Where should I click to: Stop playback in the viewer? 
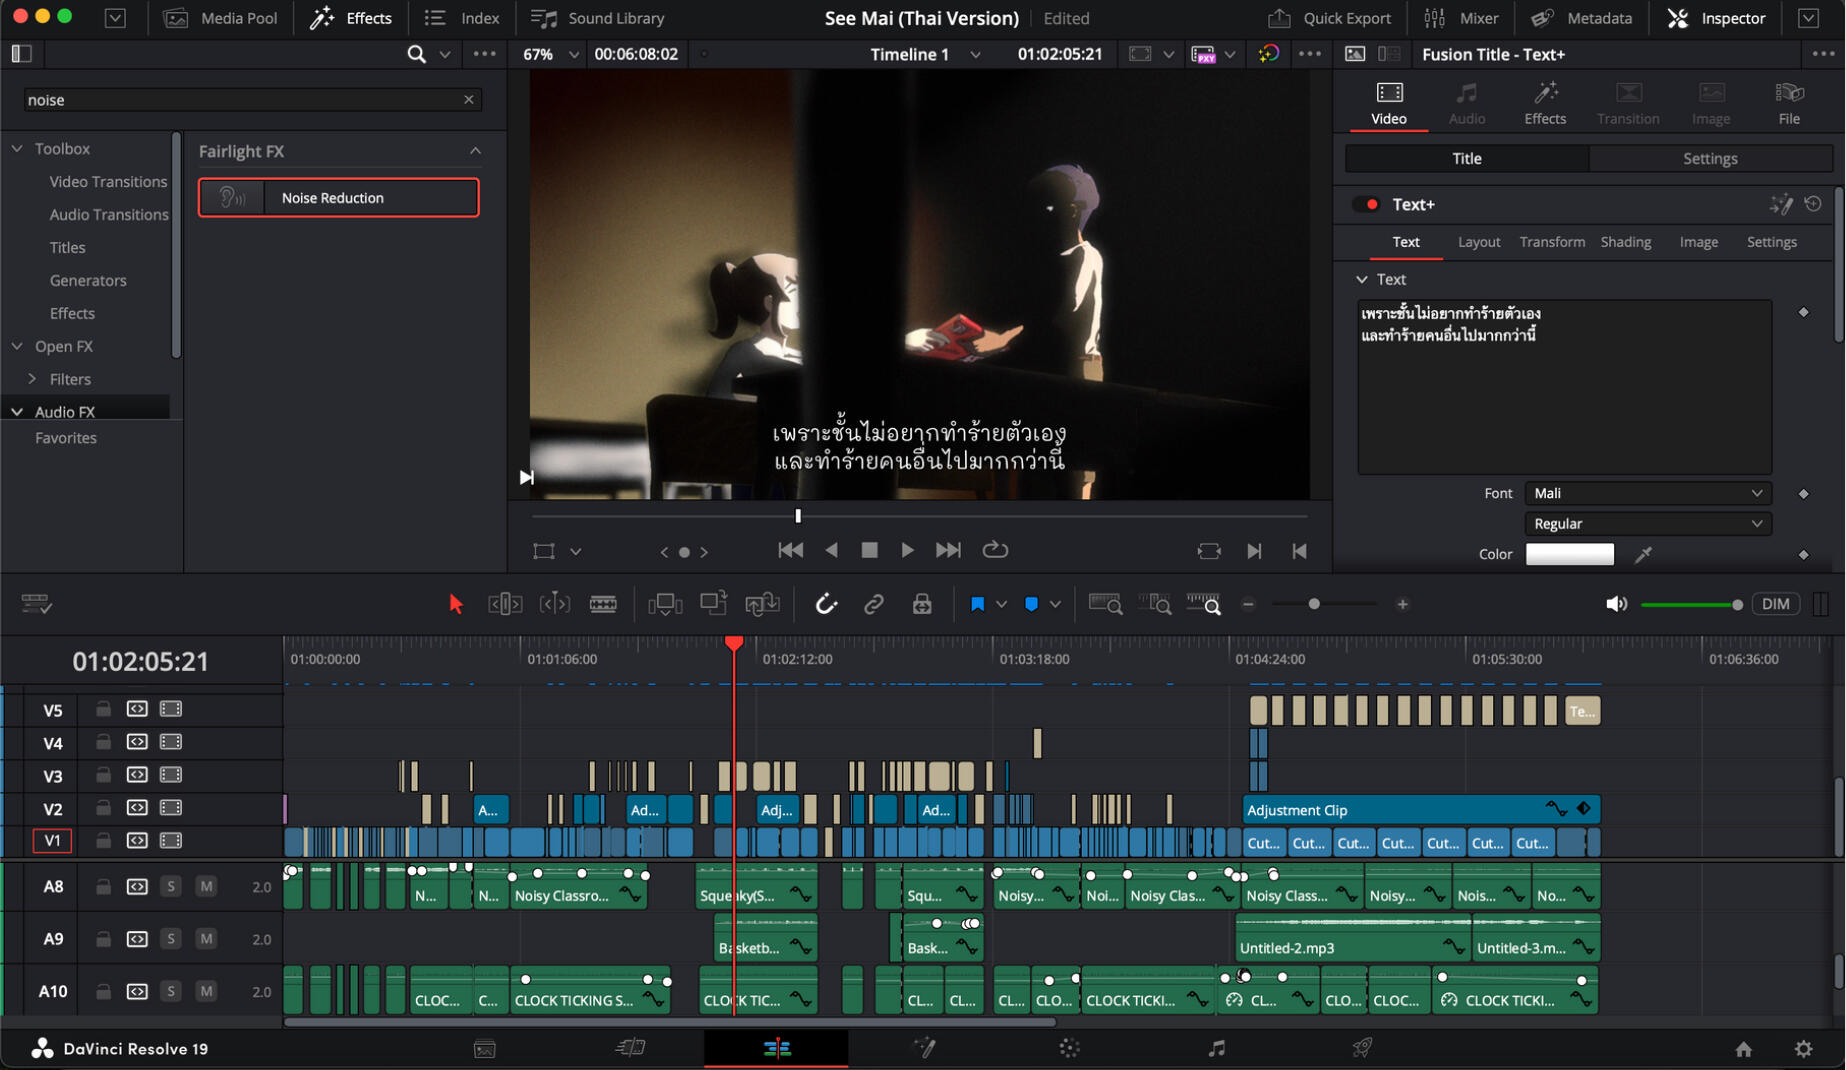click(869, 550)
